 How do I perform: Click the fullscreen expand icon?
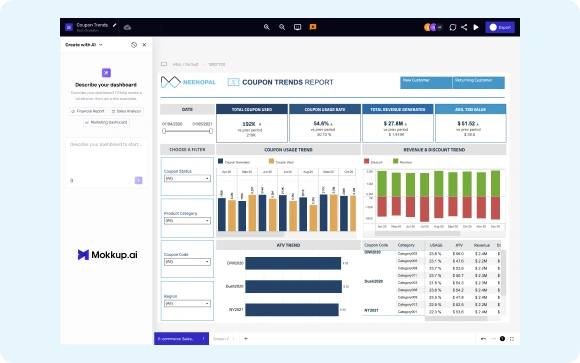512,339
